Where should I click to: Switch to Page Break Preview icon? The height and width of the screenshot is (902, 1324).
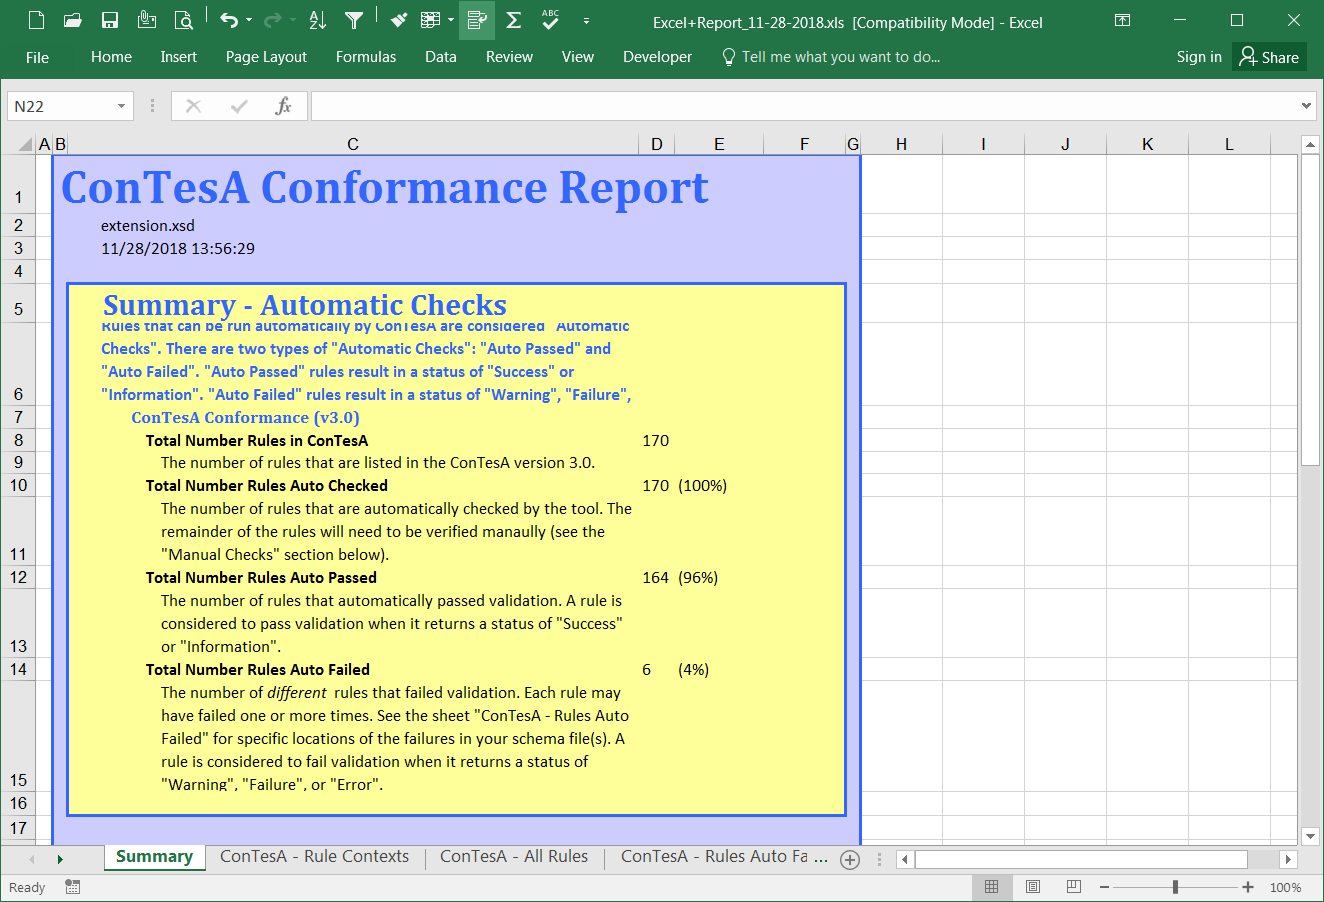(x=1074, y=887)
